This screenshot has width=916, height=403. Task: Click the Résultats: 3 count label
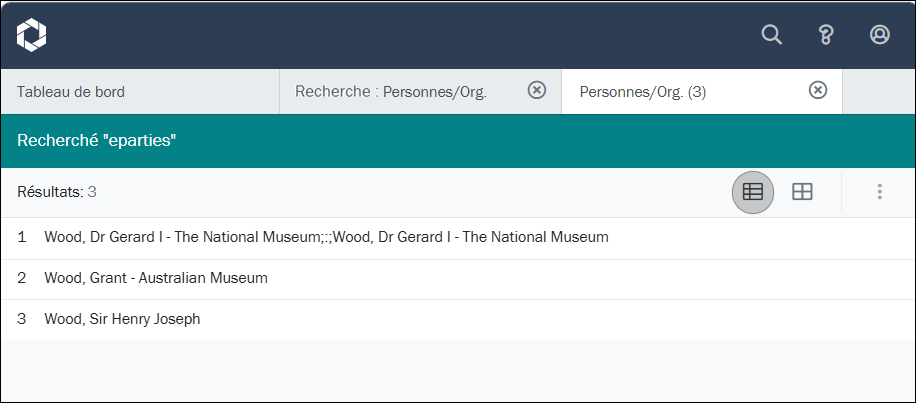(x=57, y=192)
